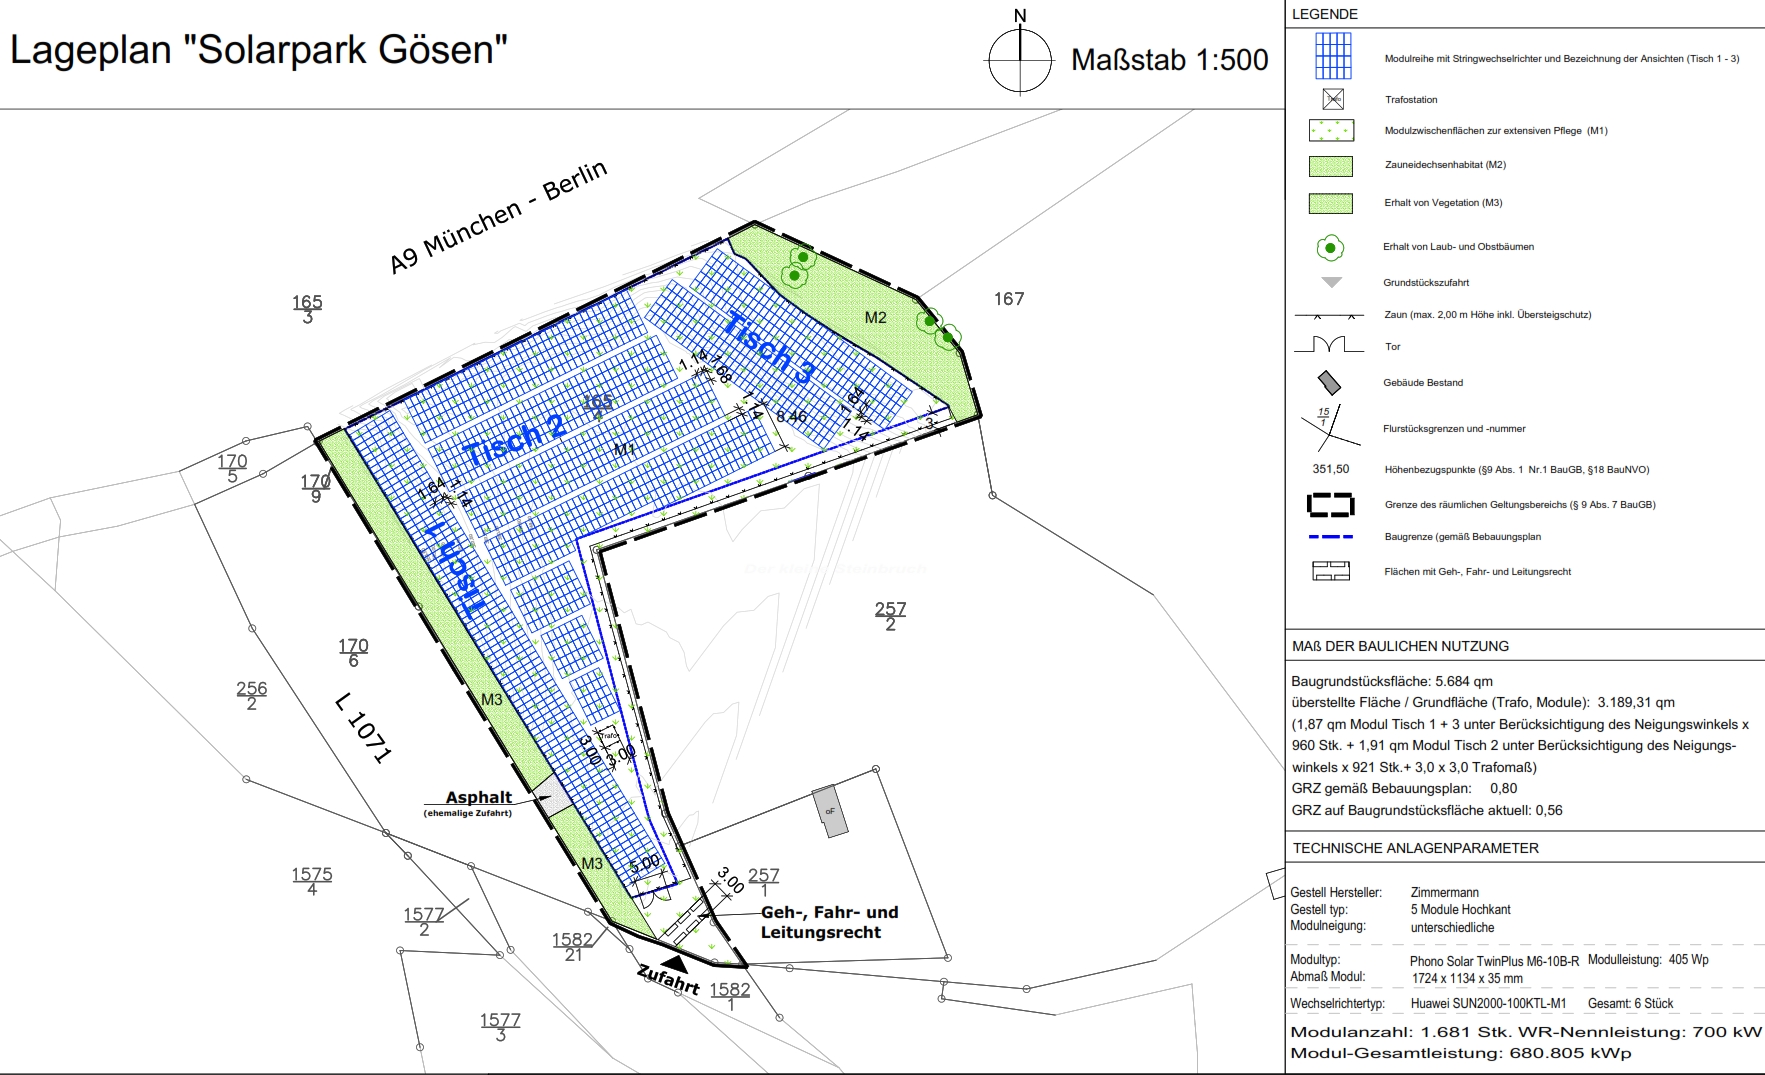Select the Zaun fence line symbol in the legend

pyautogui.click(x=1330, y=316)
